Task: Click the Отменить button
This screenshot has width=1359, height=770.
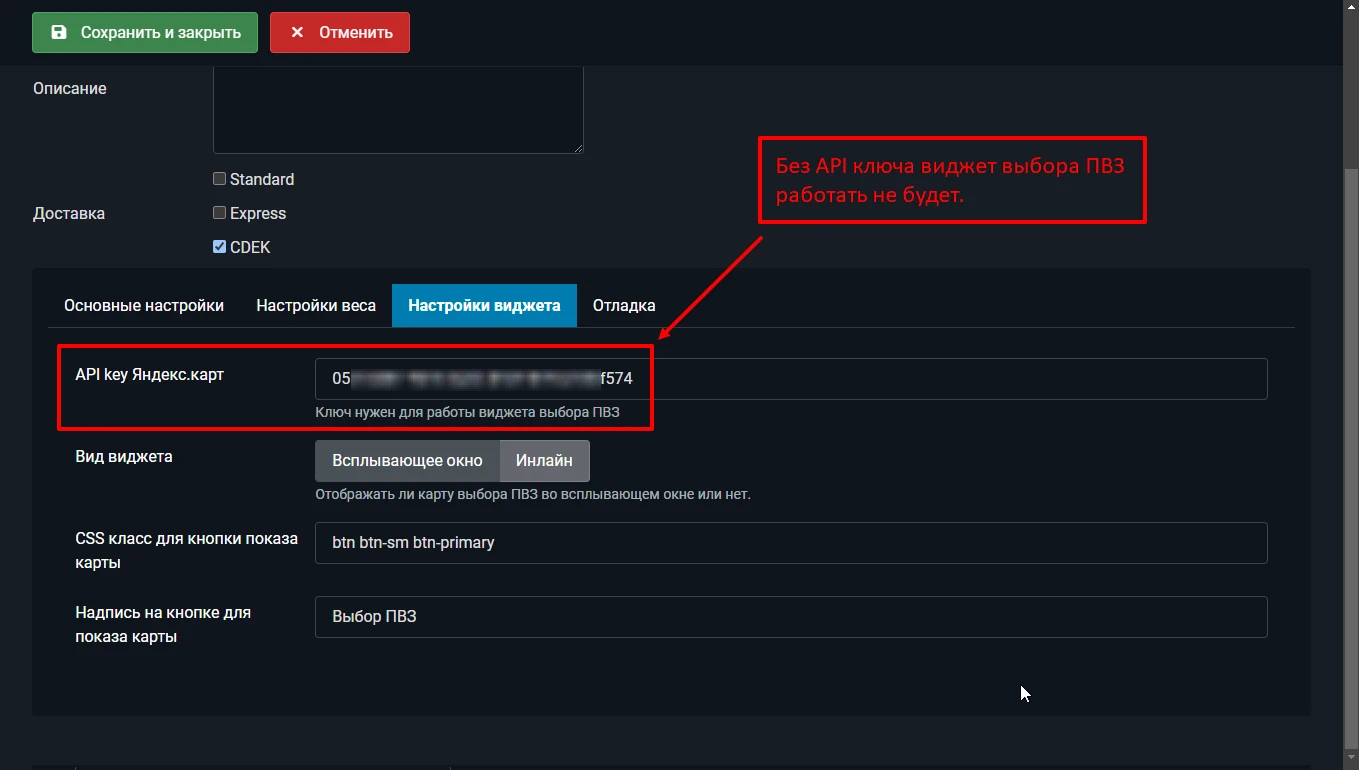Action: click(x=340, y=32)
